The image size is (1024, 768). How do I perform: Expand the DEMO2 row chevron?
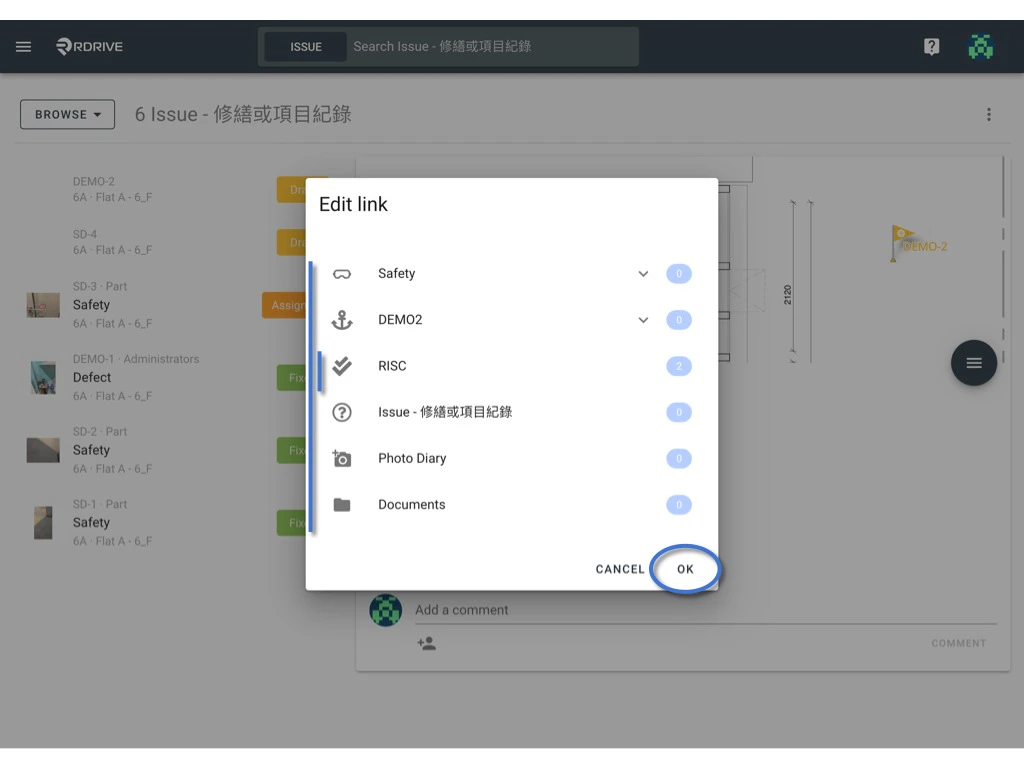coord(643,319)
